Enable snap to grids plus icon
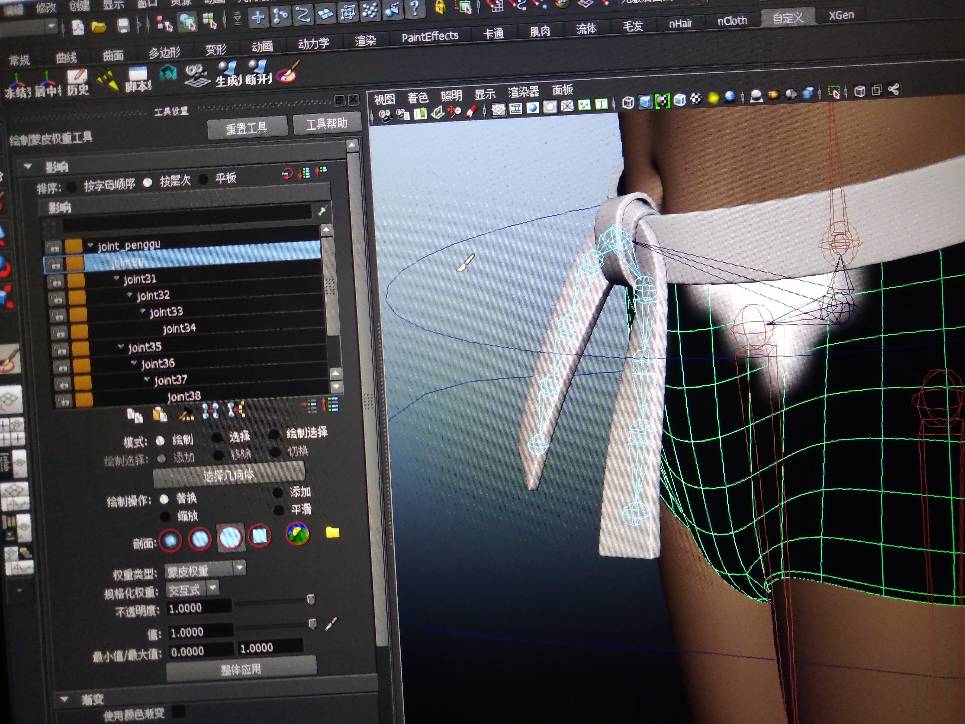965x724 pixels. coord(257,17)
